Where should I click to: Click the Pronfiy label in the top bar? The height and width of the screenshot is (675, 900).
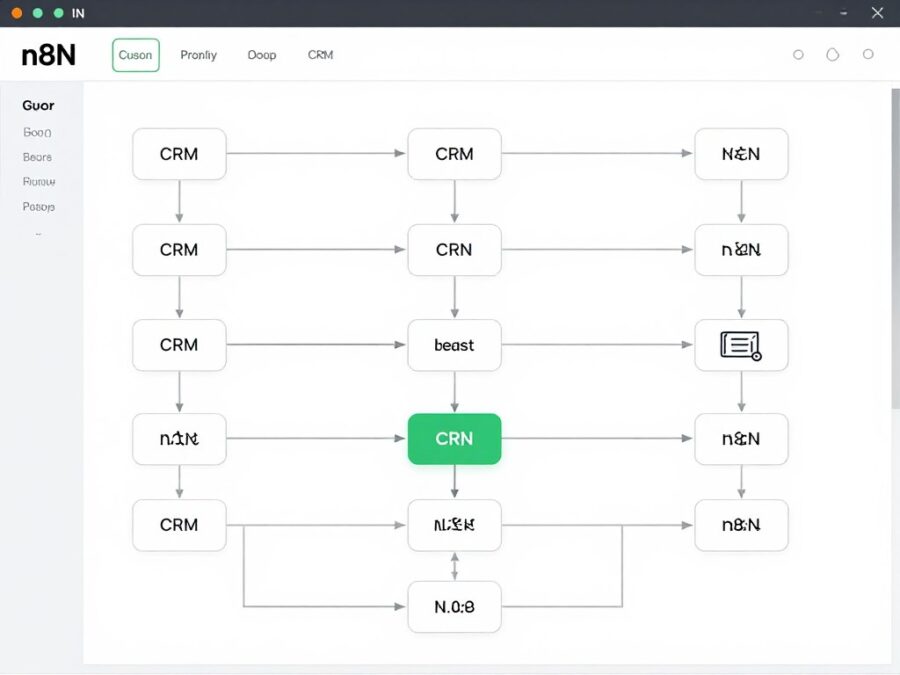[x=197, y=55]
